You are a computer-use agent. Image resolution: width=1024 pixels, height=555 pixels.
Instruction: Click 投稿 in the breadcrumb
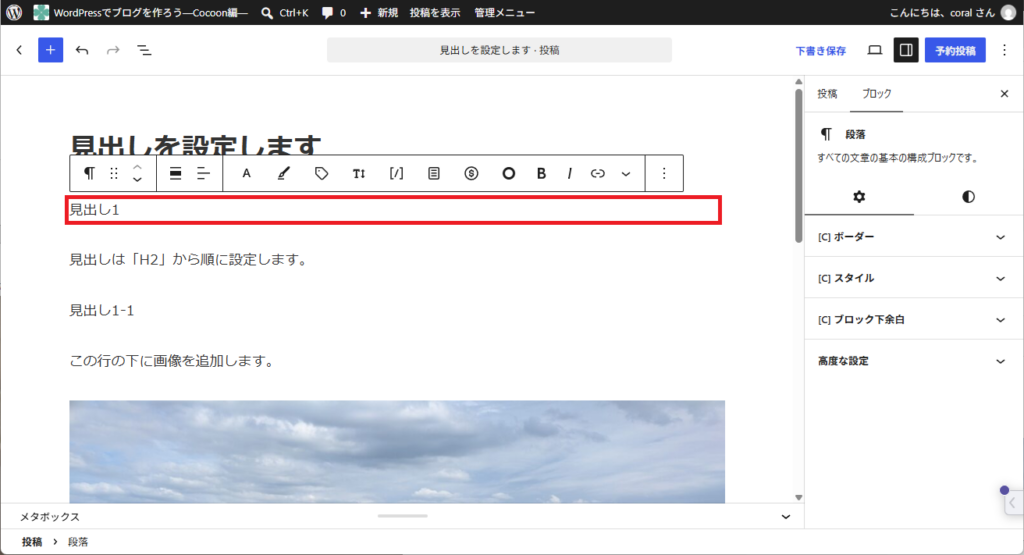pos(32,542)
